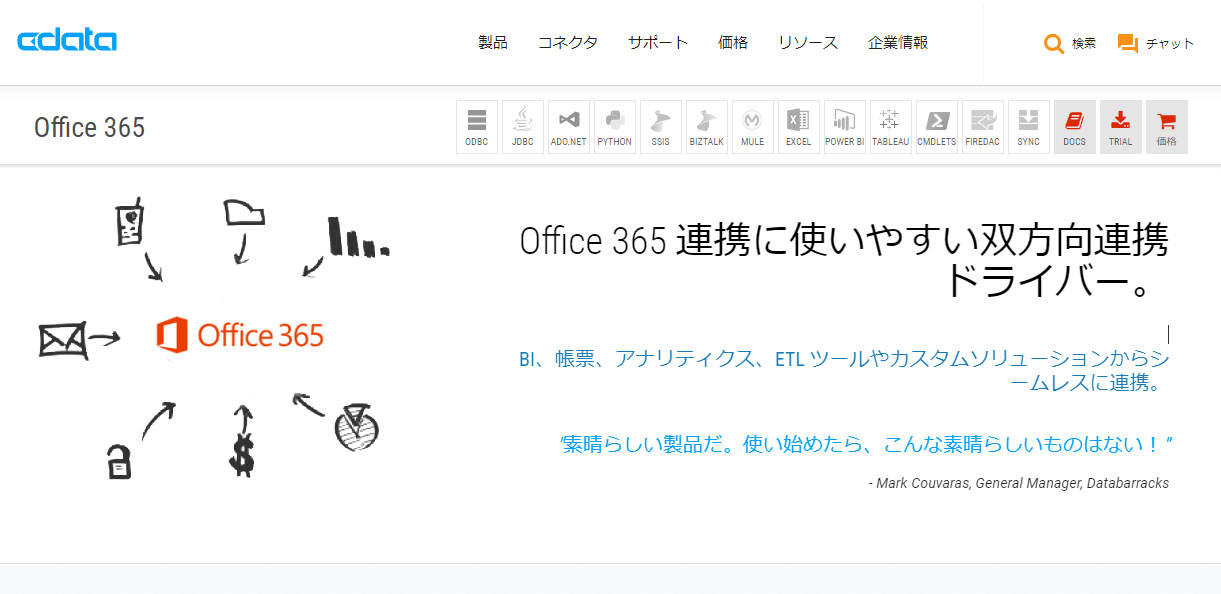Open the コネクタ menu
This screenshot has width=1221, height=594.
pos(568,42)
